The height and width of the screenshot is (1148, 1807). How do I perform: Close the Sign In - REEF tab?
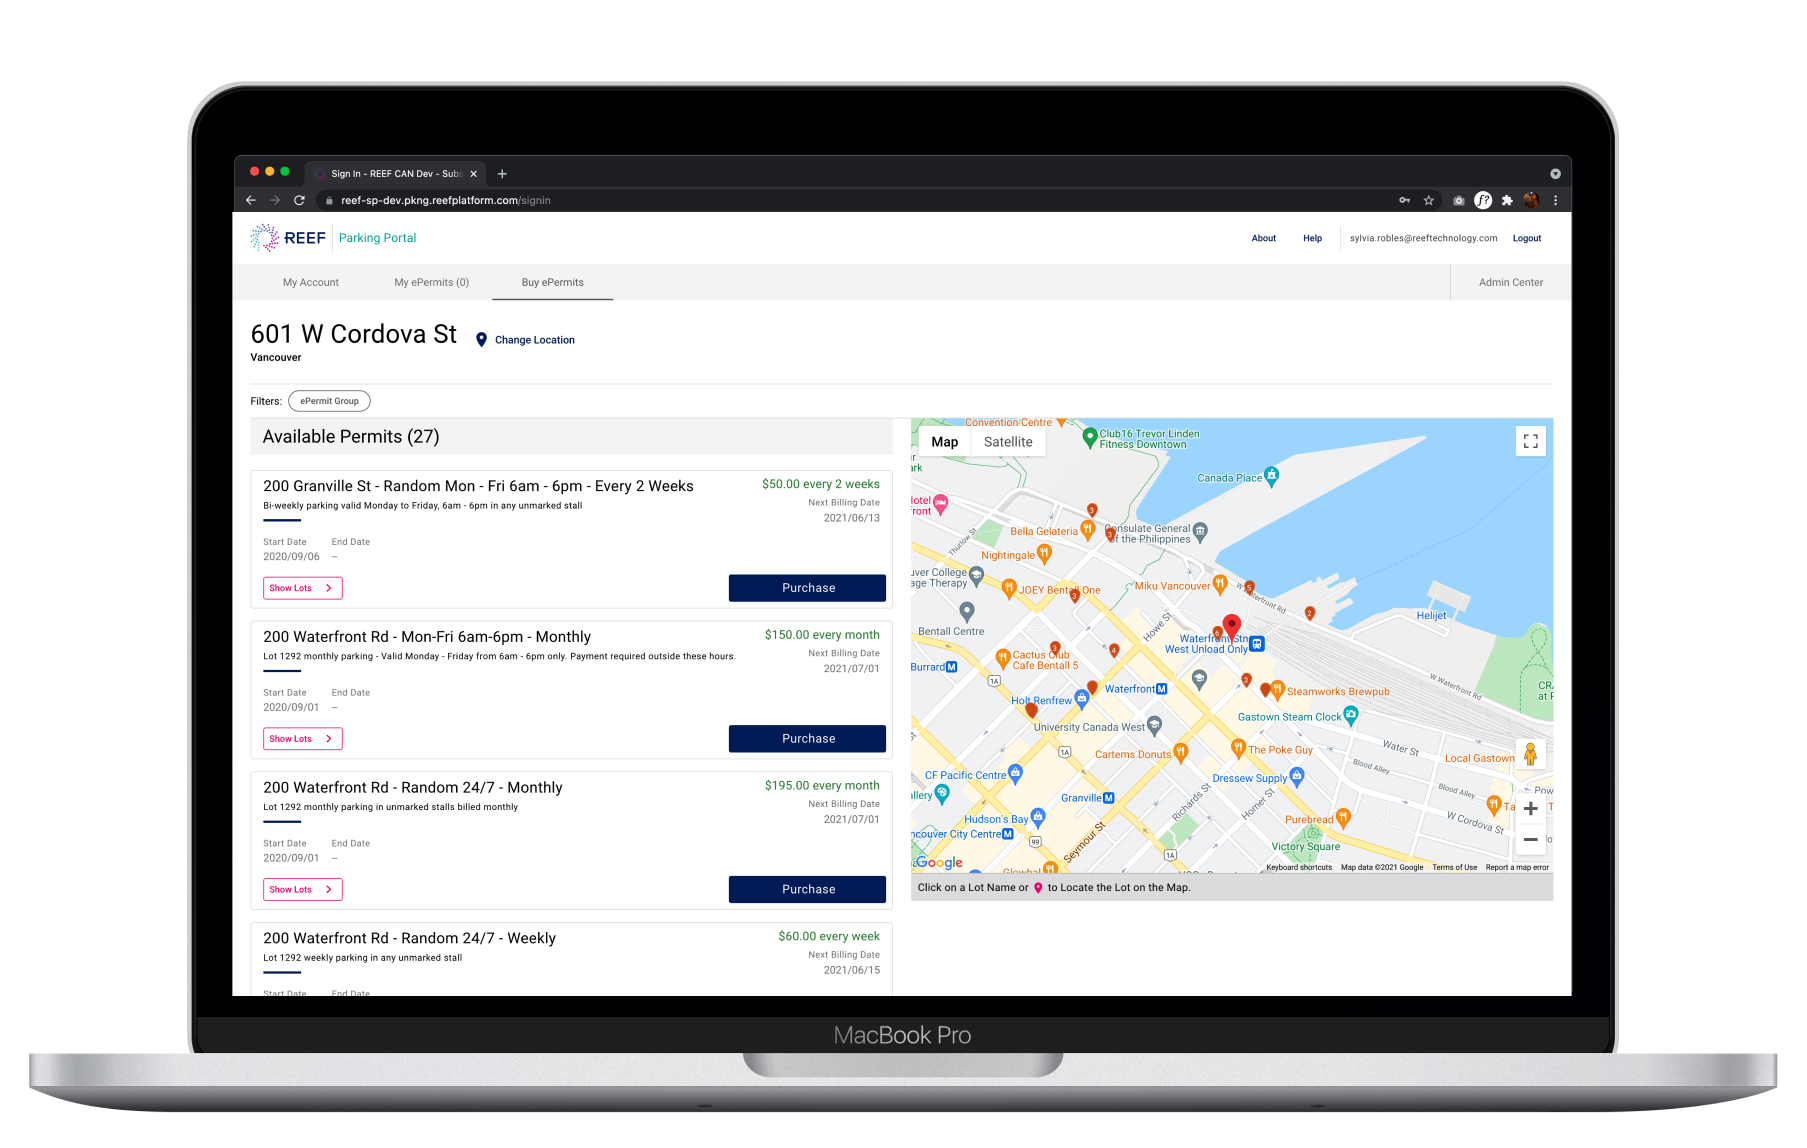(x=473, y=174)
